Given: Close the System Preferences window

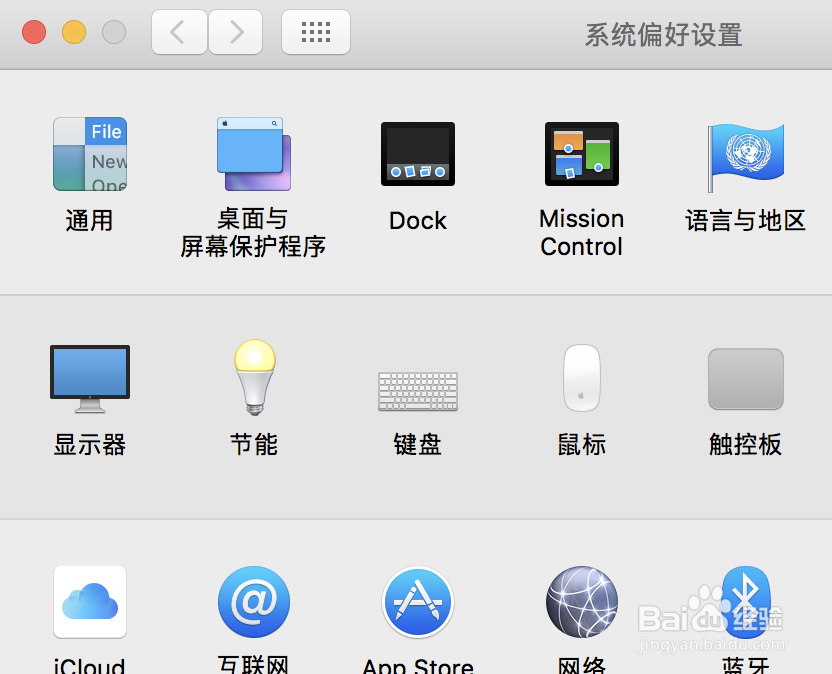Looking at the screenshot, I should [34, 32].
